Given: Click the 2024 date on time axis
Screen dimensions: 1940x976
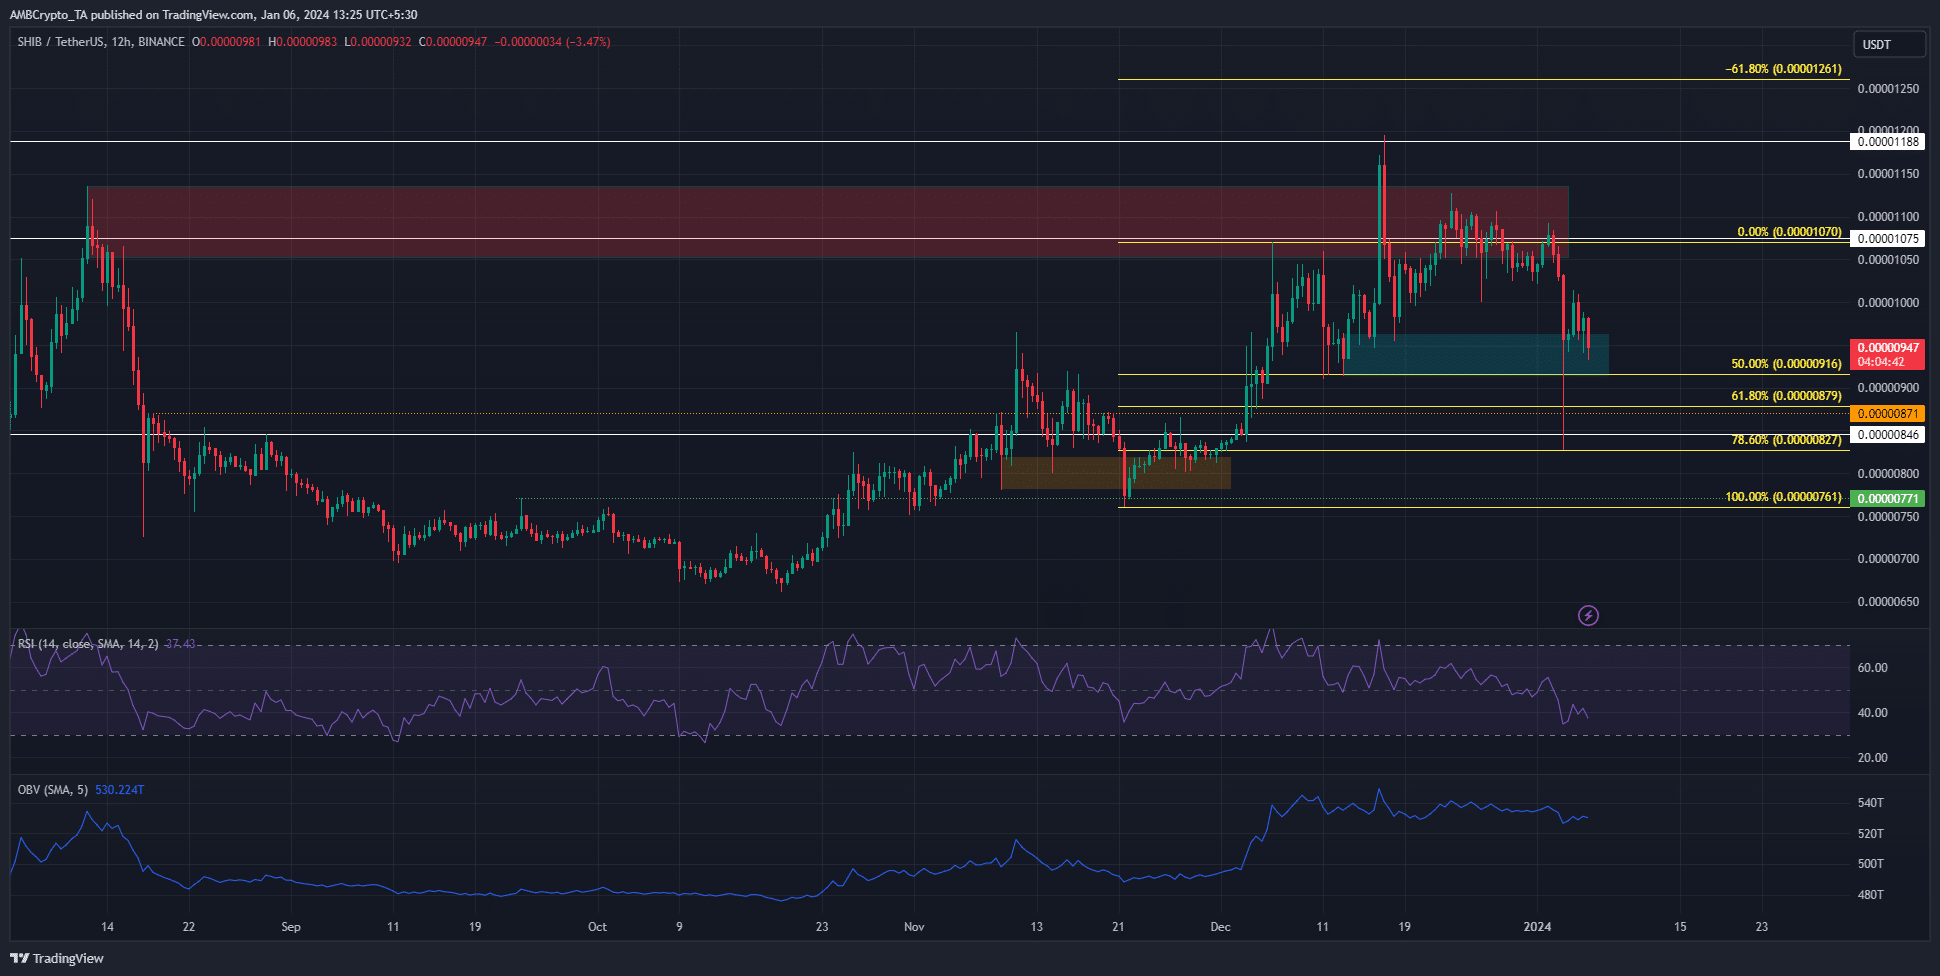Looking at the screenshot, I should click(x=1537, y=927).
